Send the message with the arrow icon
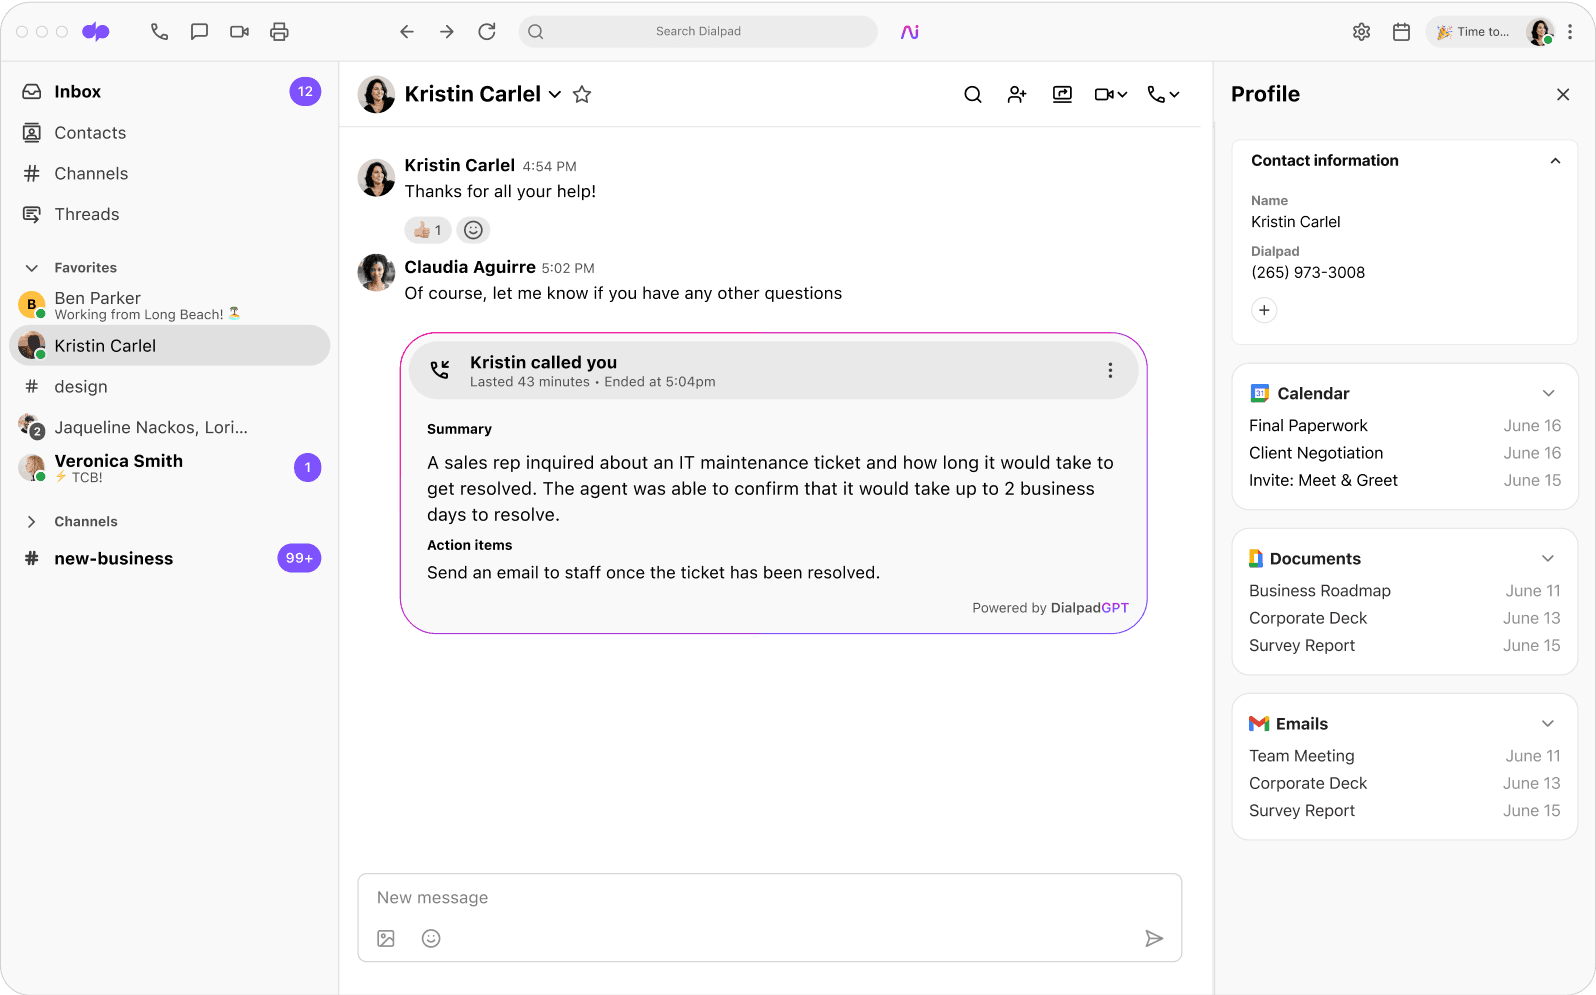The image size is (1596, 995). [x=1153, y=938]
